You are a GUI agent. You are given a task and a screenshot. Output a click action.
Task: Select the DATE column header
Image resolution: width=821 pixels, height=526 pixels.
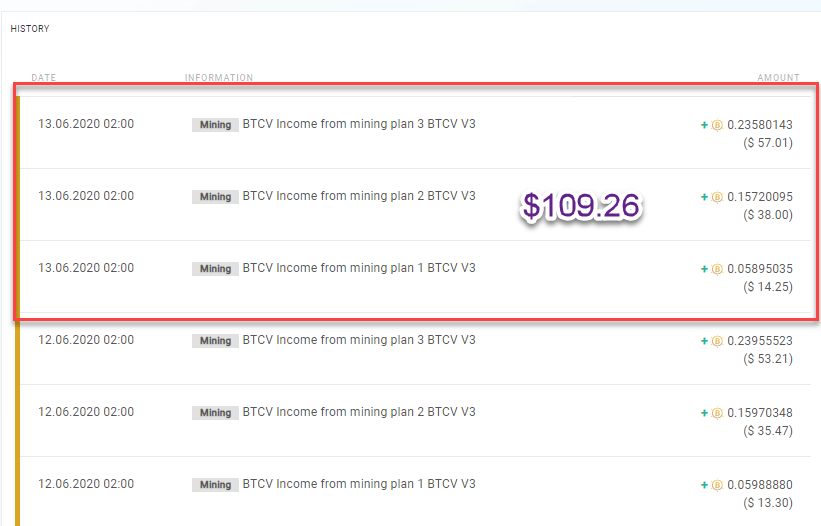43,77
